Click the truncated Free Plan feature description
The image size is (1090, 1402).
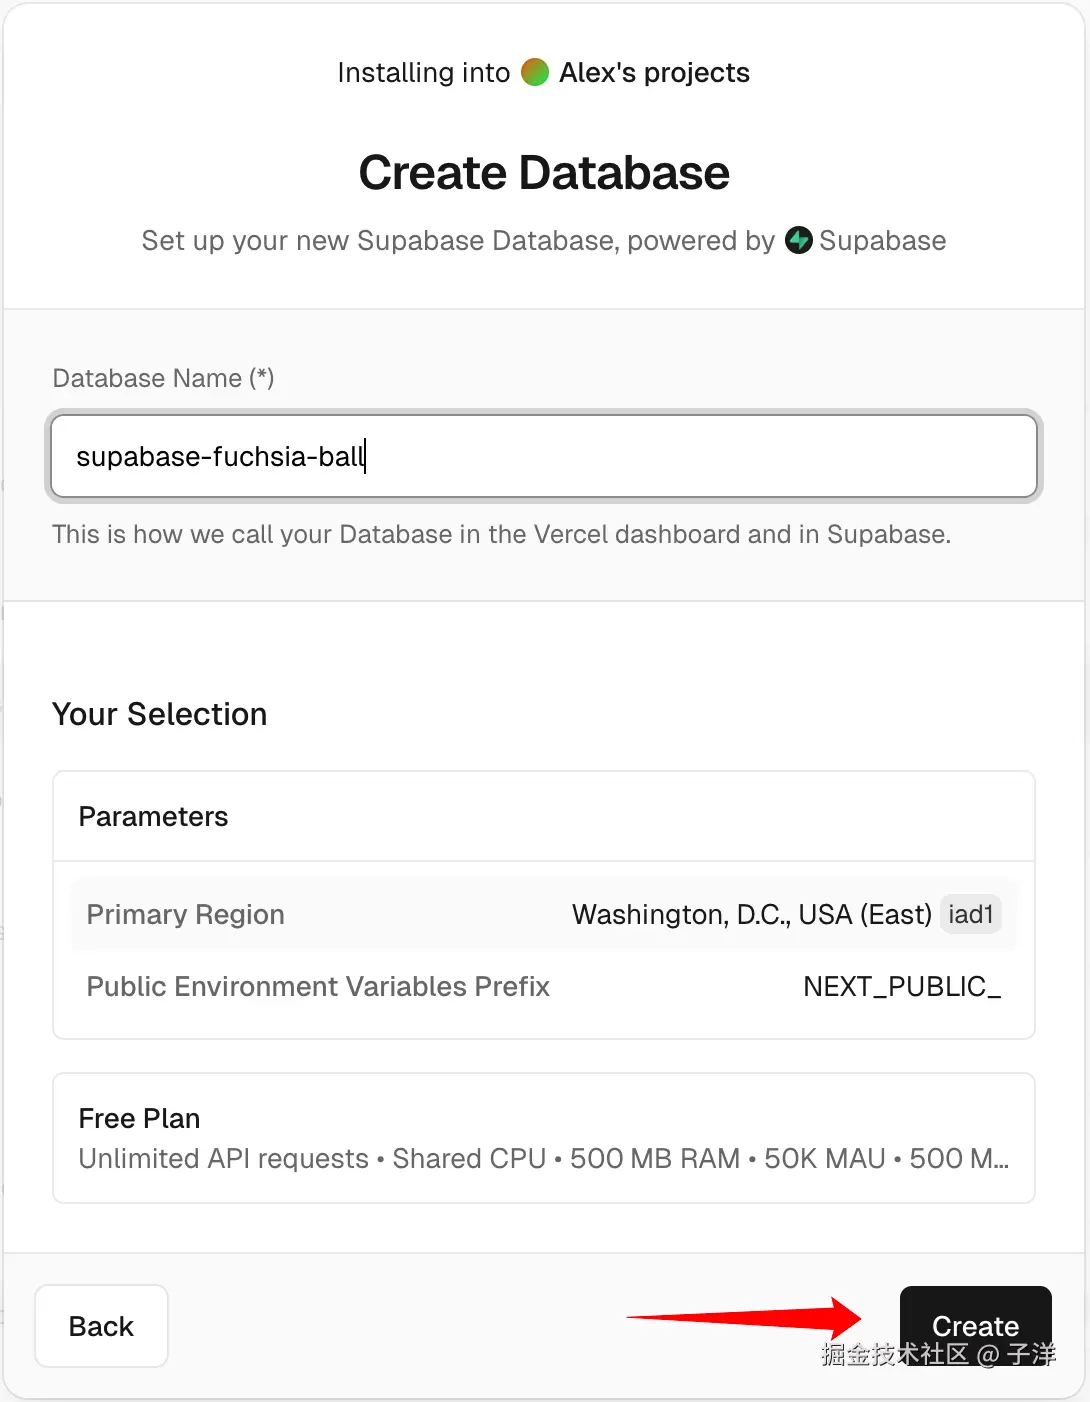click(544, 1159)
